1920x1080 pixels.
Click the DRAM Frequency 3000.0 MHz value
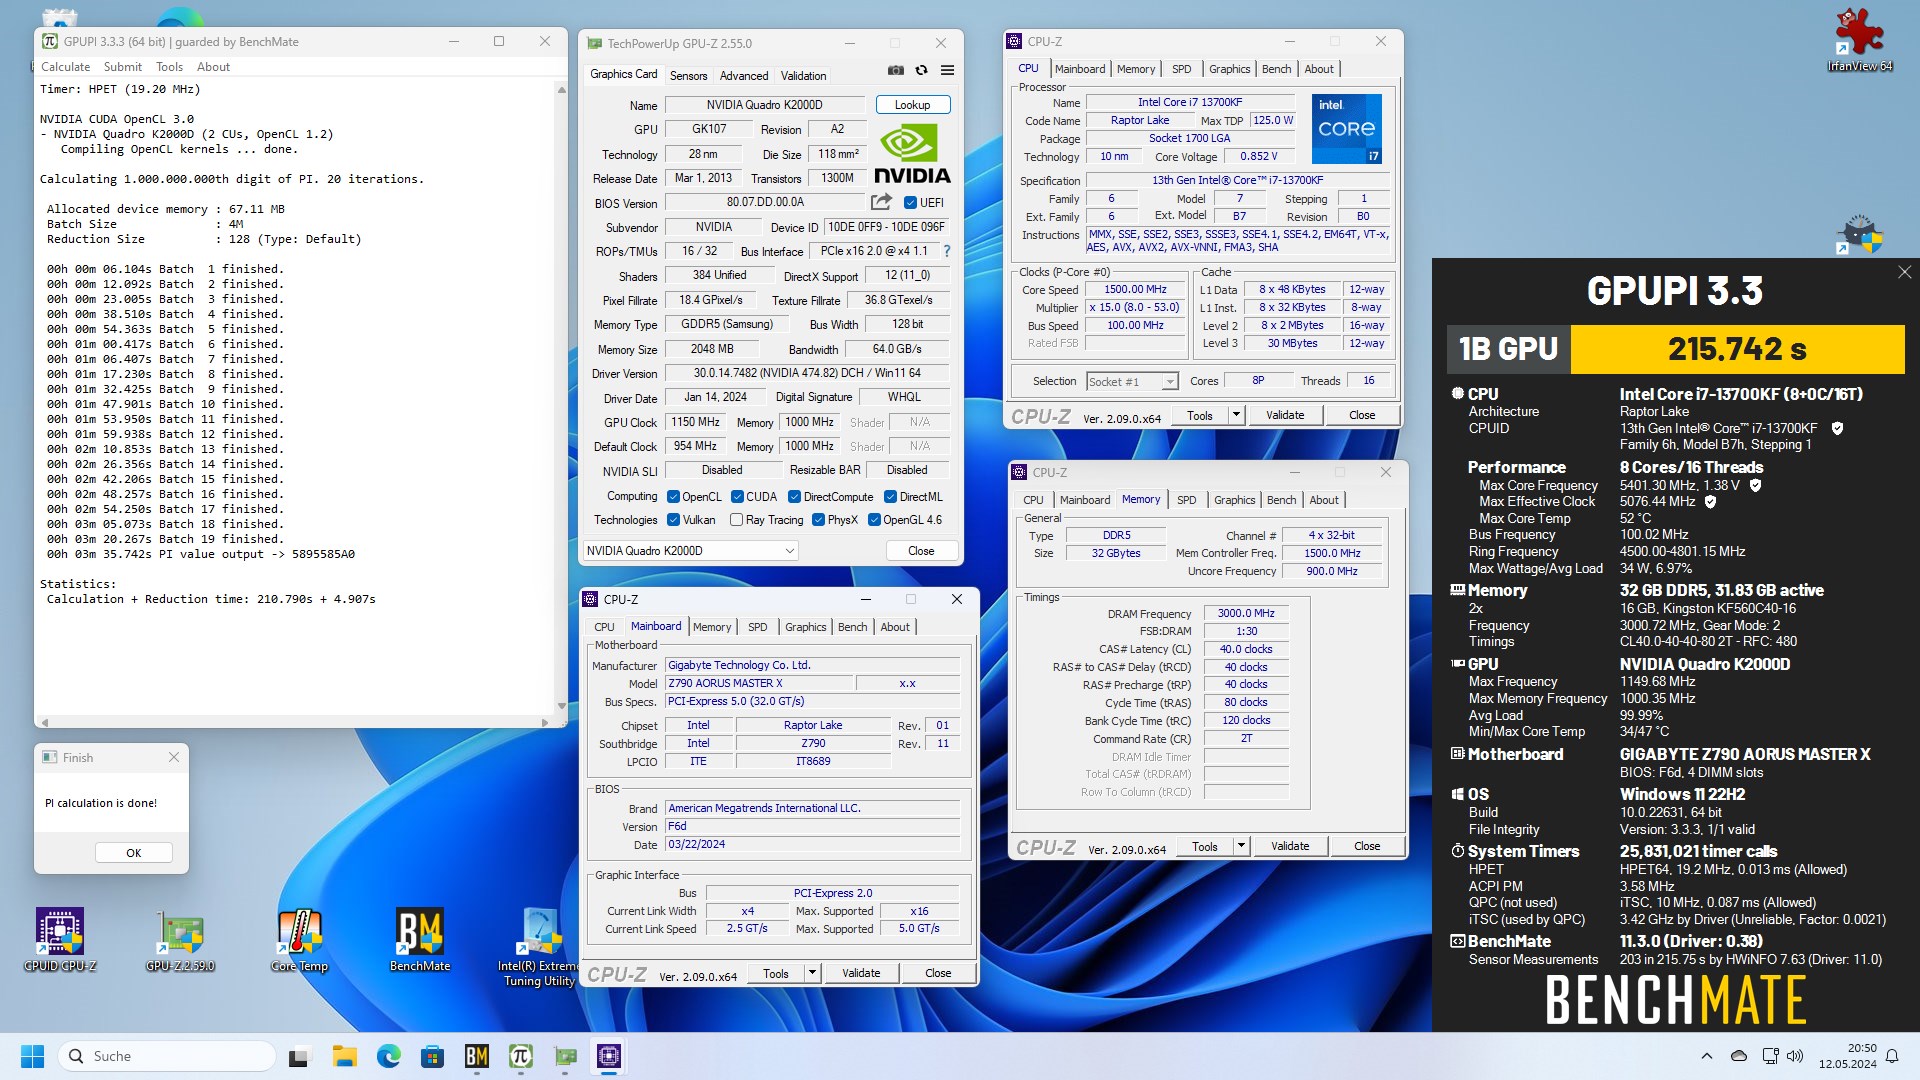pyautogui.click(x=1246, y=613)
